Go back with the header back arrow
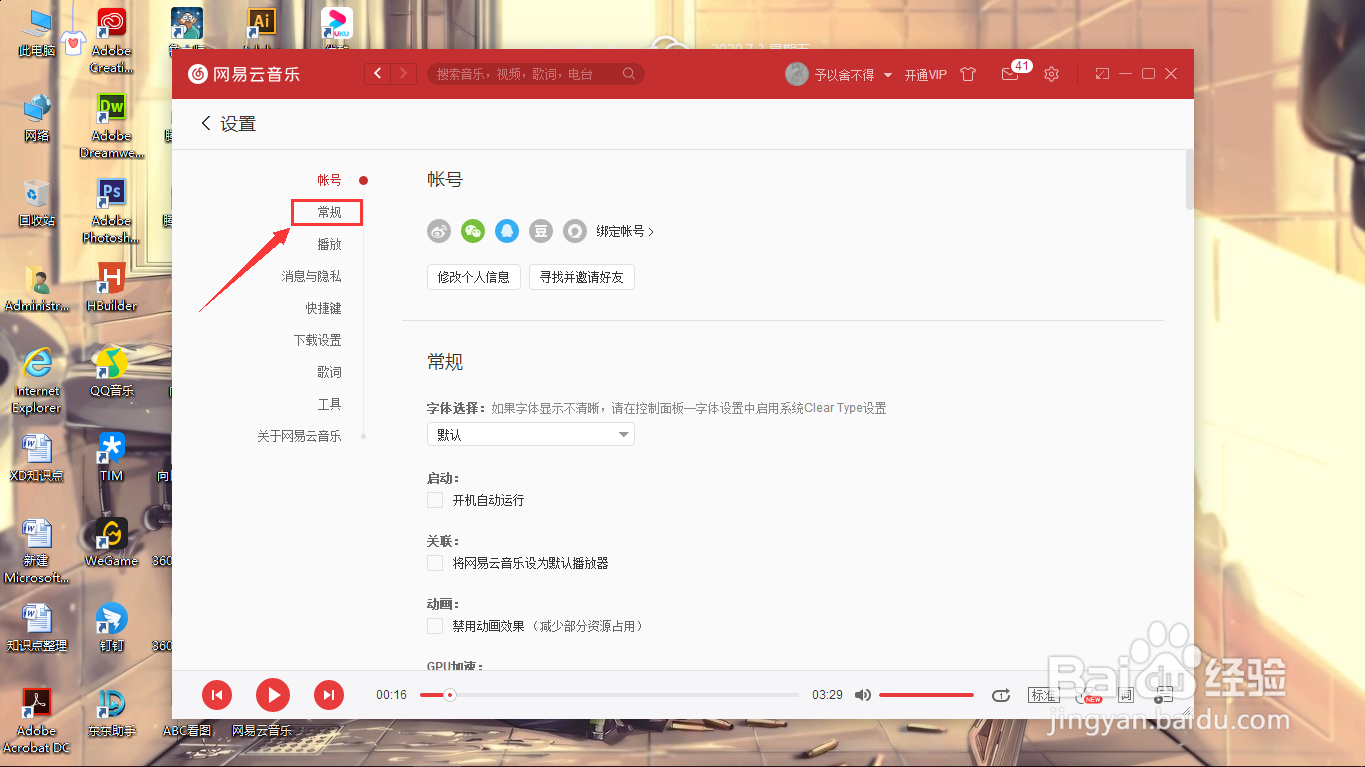 (x=378, y=74)
